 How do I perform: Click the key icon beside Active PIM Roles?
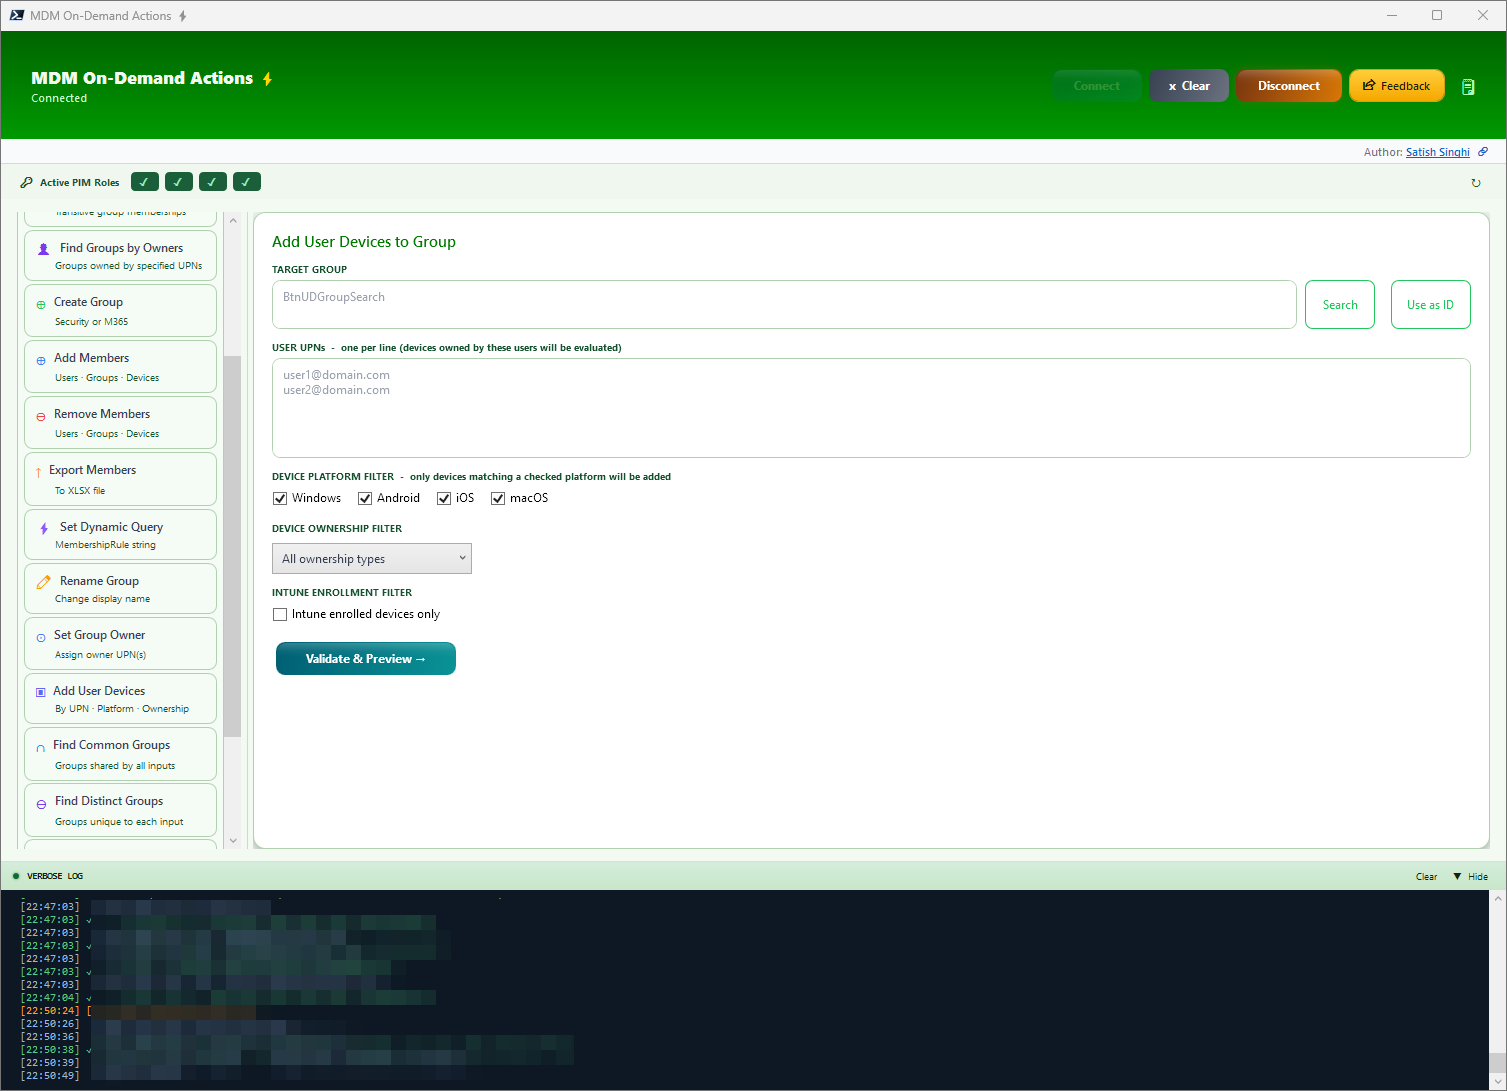(x=26, y=182)
